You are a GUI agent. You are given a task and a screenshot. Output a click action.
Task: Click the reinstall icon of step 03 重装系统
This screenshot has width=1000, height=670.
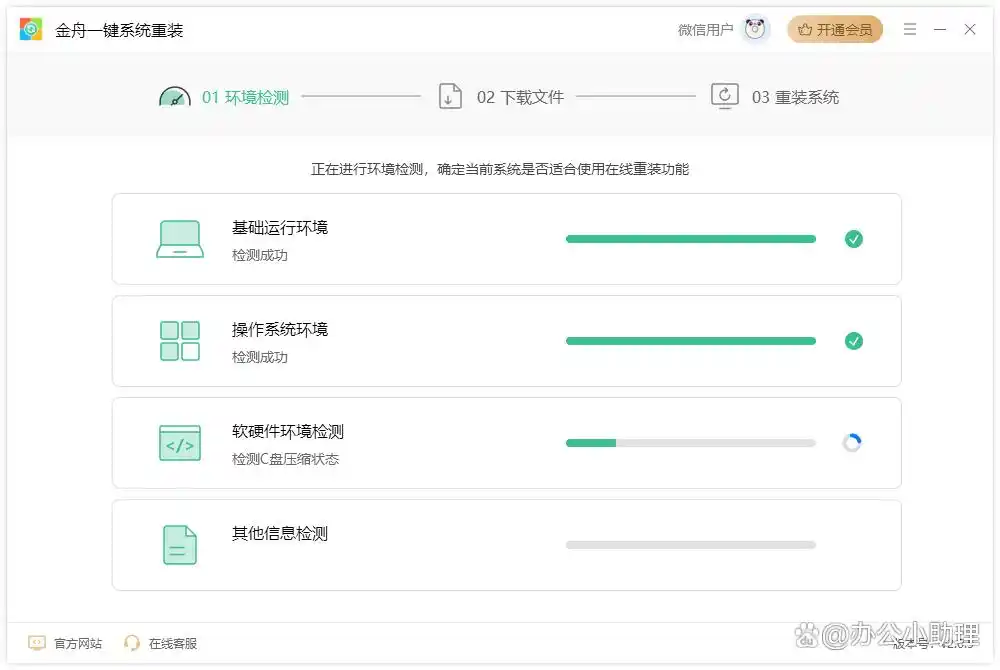pyautogui.click(x=724, y=96)
